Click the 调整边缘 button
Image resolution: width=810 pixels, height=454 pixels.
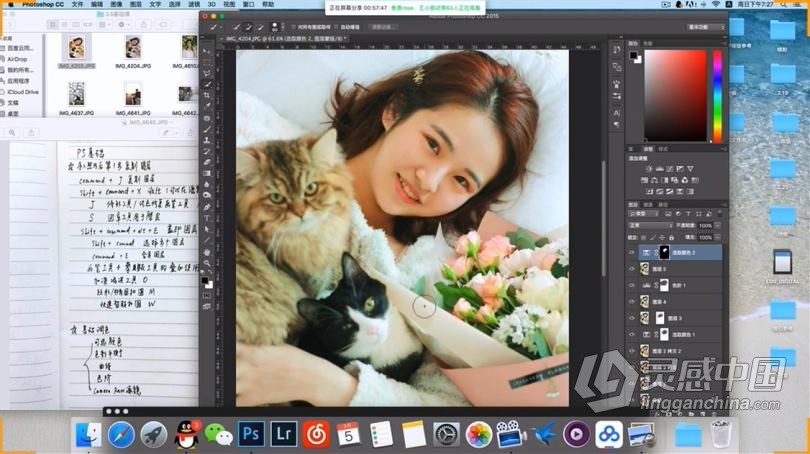coord(382,27)
